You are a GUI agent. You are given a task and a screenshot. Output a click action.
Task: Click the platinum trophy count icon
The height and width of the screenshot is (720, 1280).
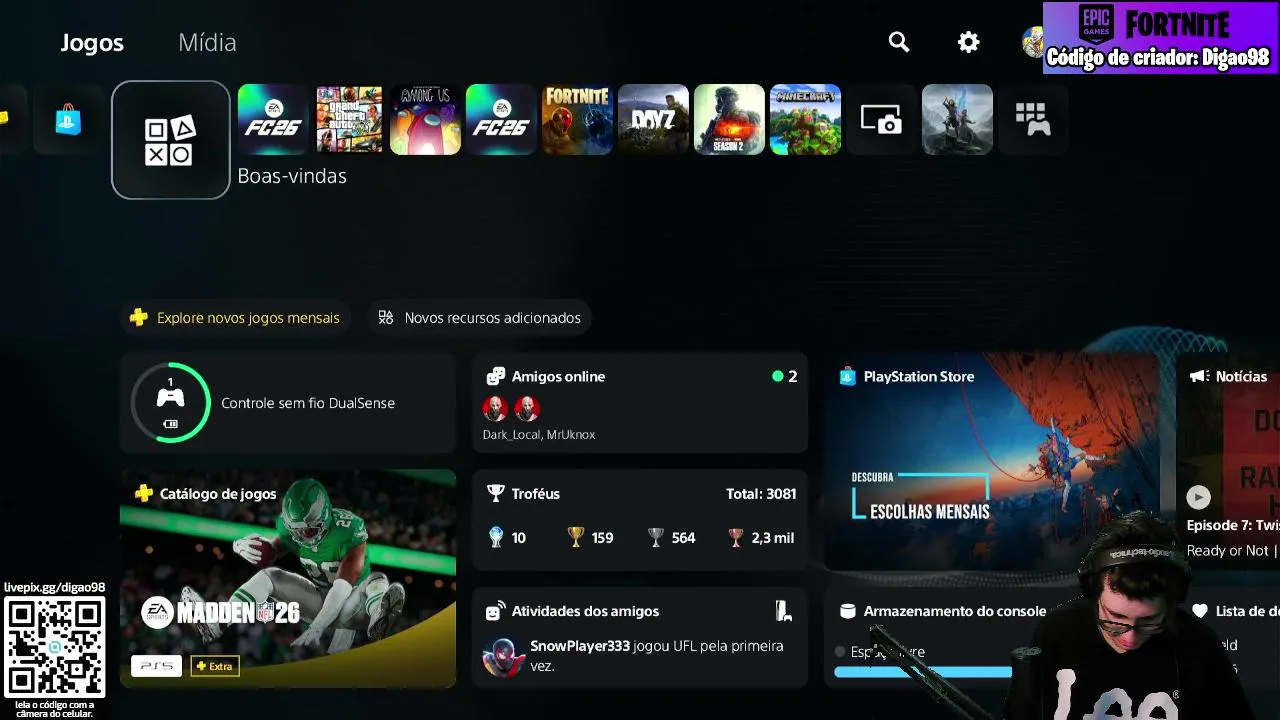click(496, 537)
